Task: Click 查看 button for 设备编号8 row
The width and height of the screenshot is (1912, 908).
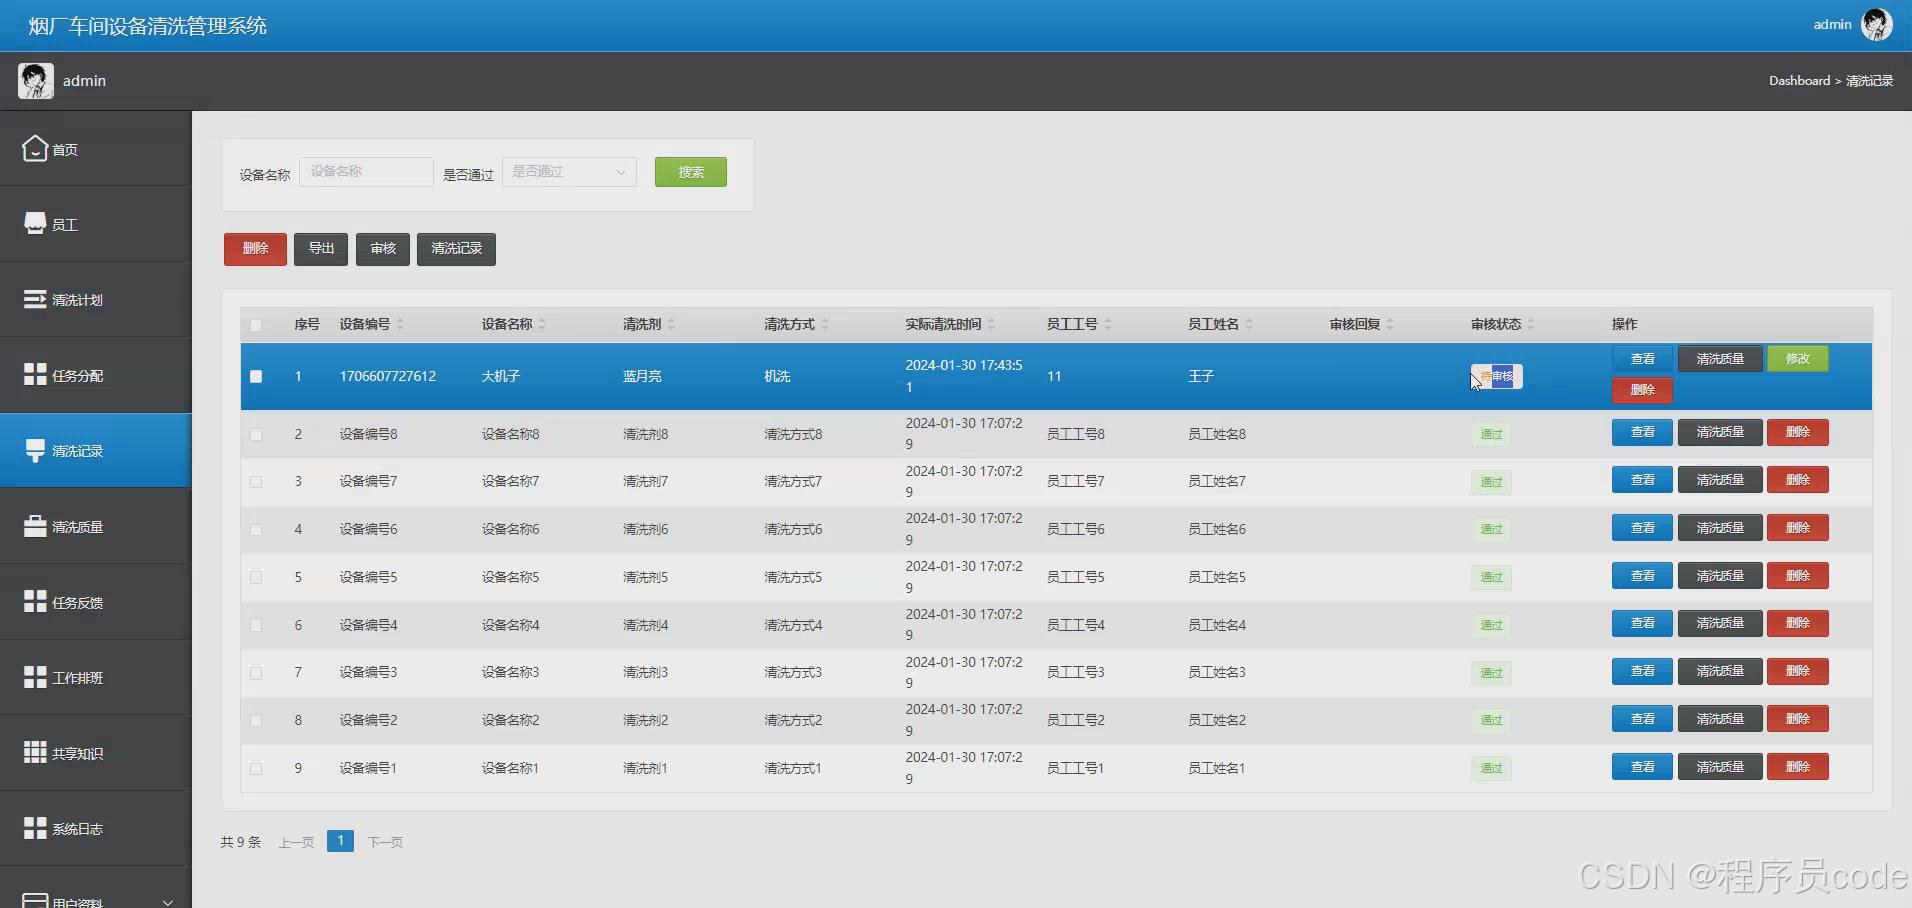Action: pos(1642,432)
